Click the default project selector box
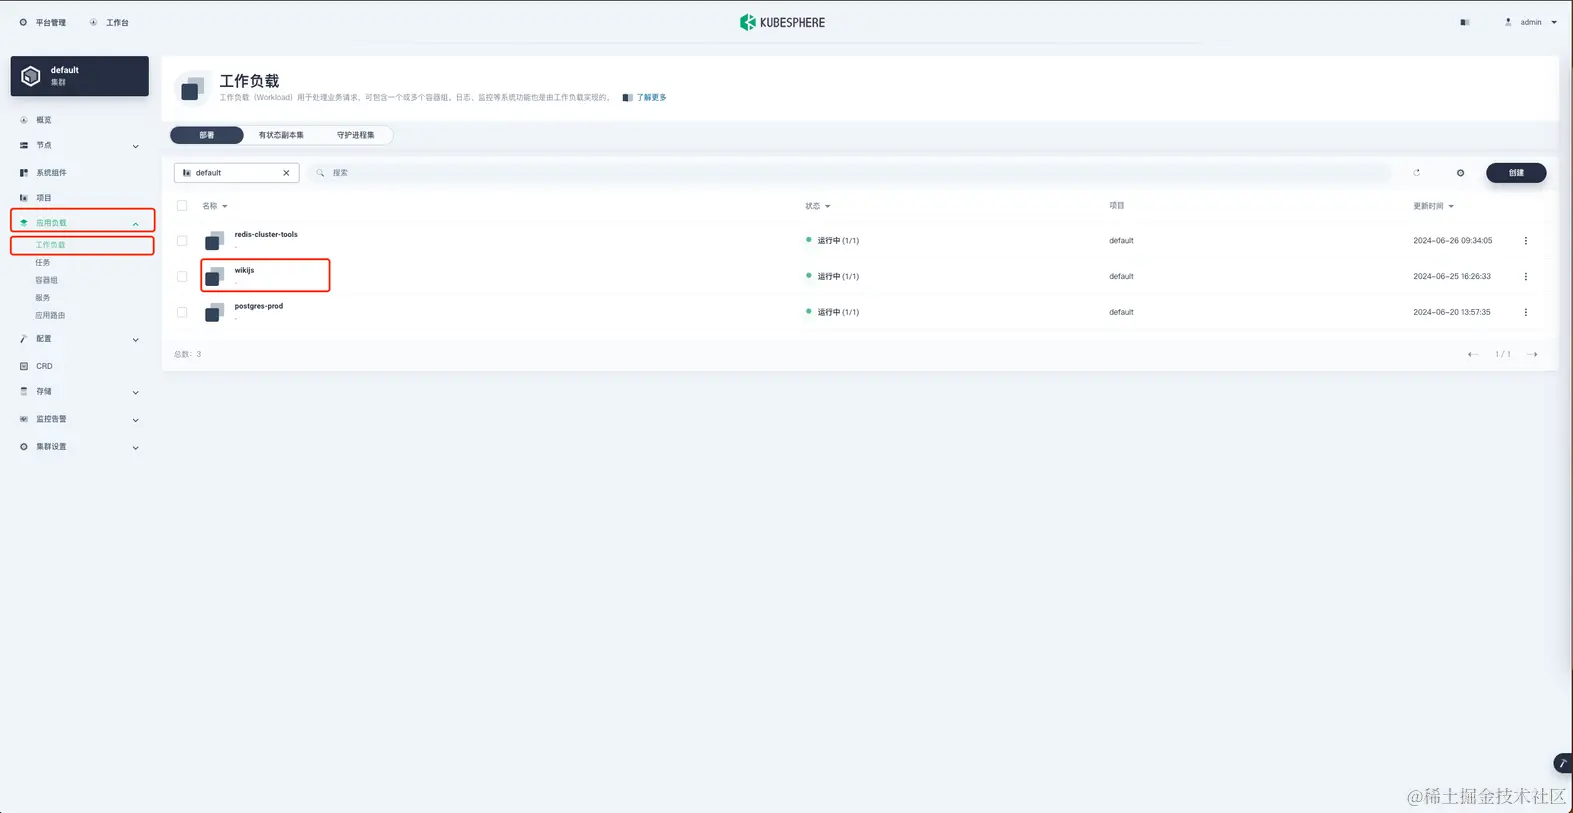The height and width of the screenshot is (813, 1573). 237,173
